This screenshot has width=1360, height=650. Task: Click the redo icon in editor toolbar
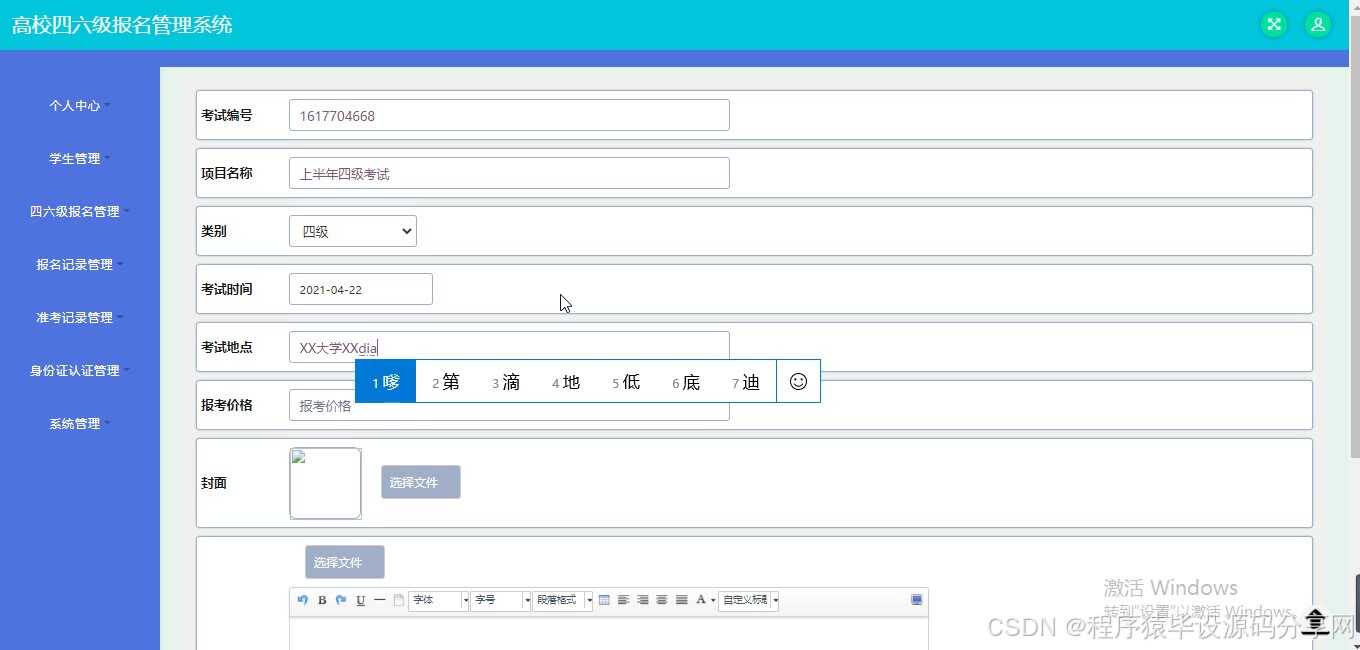point(341,600)
